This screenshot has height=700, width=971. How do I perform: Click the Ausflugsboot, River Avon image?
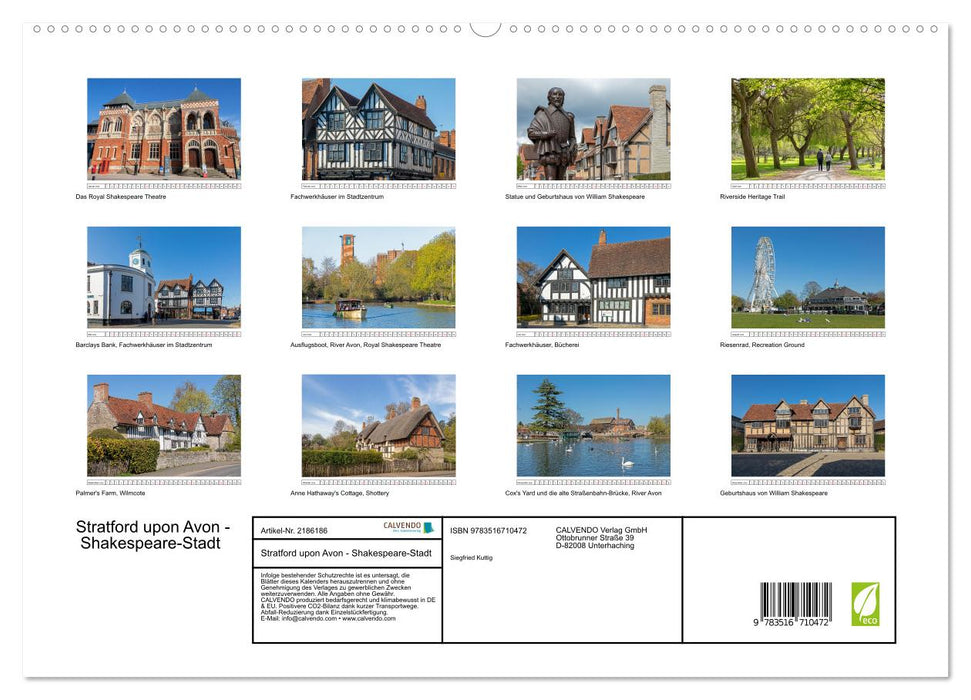pos(378,278)
